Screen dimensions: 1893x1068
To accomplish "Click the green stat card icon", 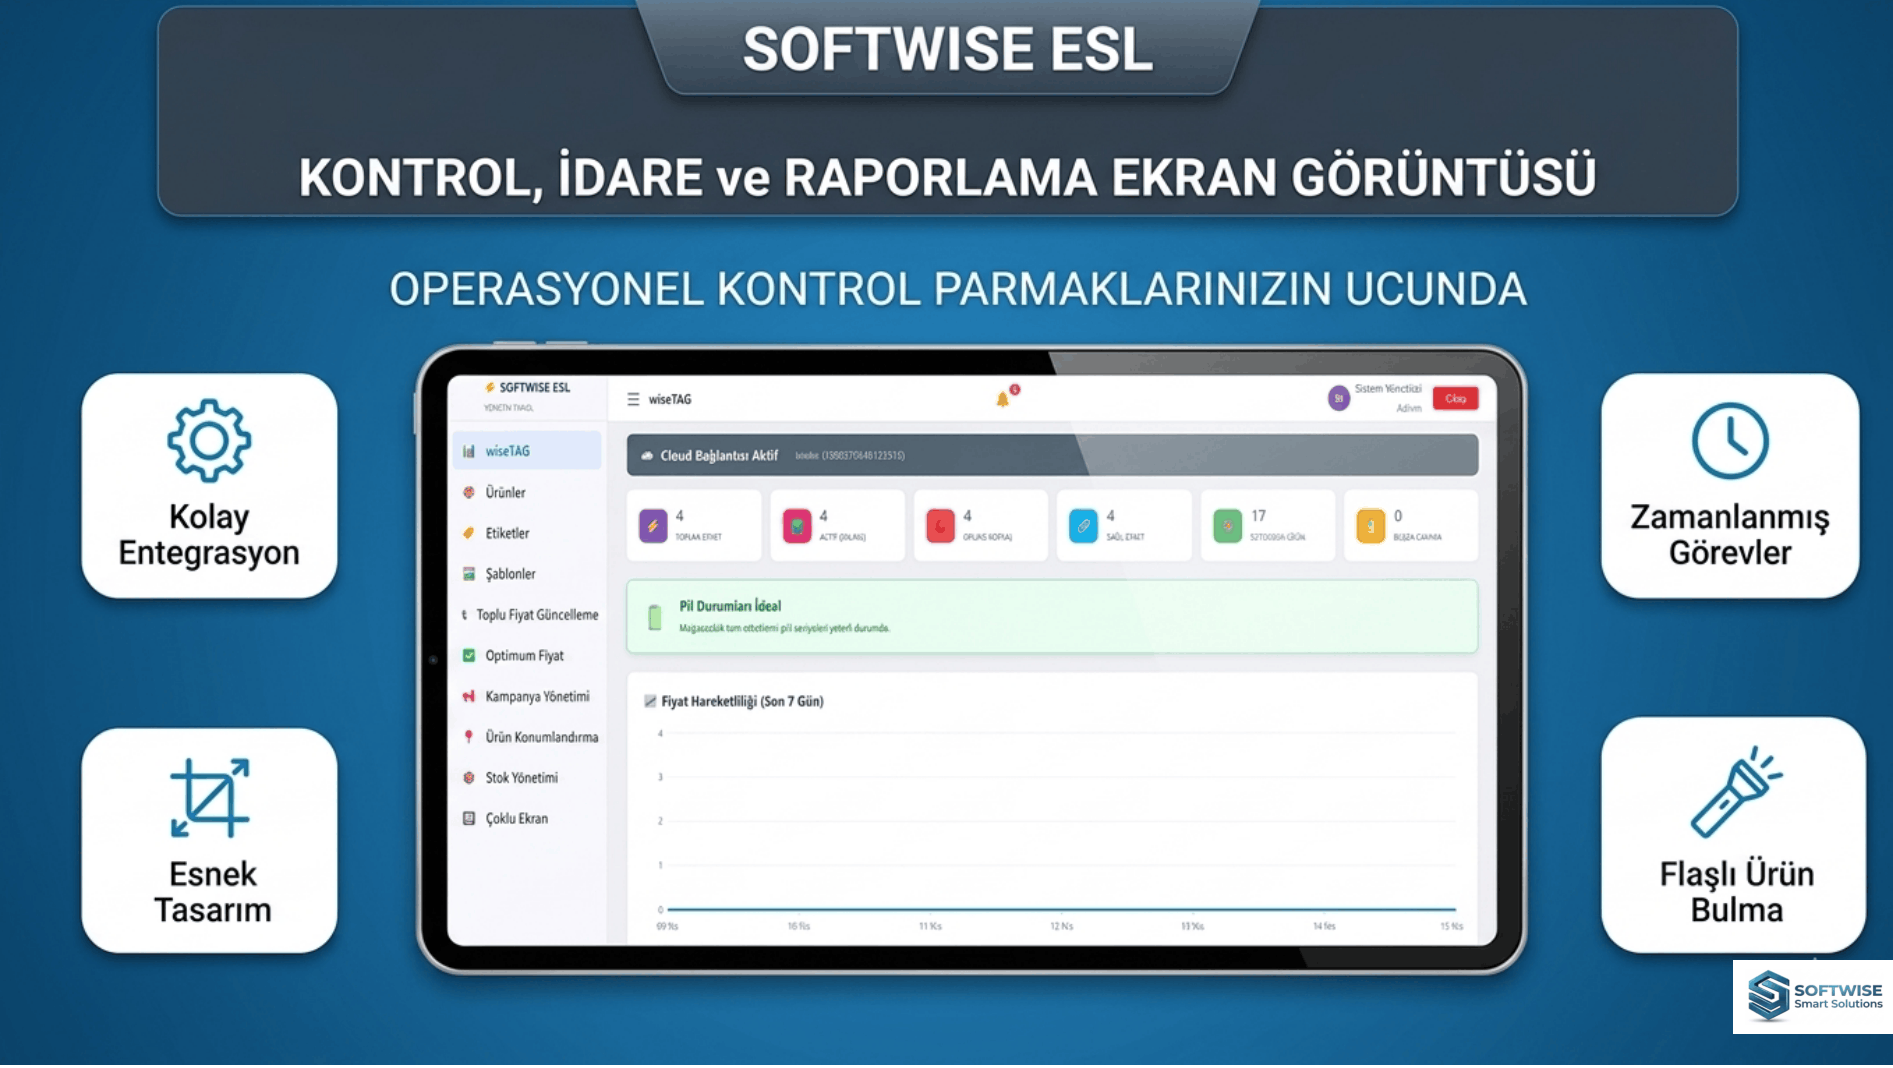I will point(1227,525).
